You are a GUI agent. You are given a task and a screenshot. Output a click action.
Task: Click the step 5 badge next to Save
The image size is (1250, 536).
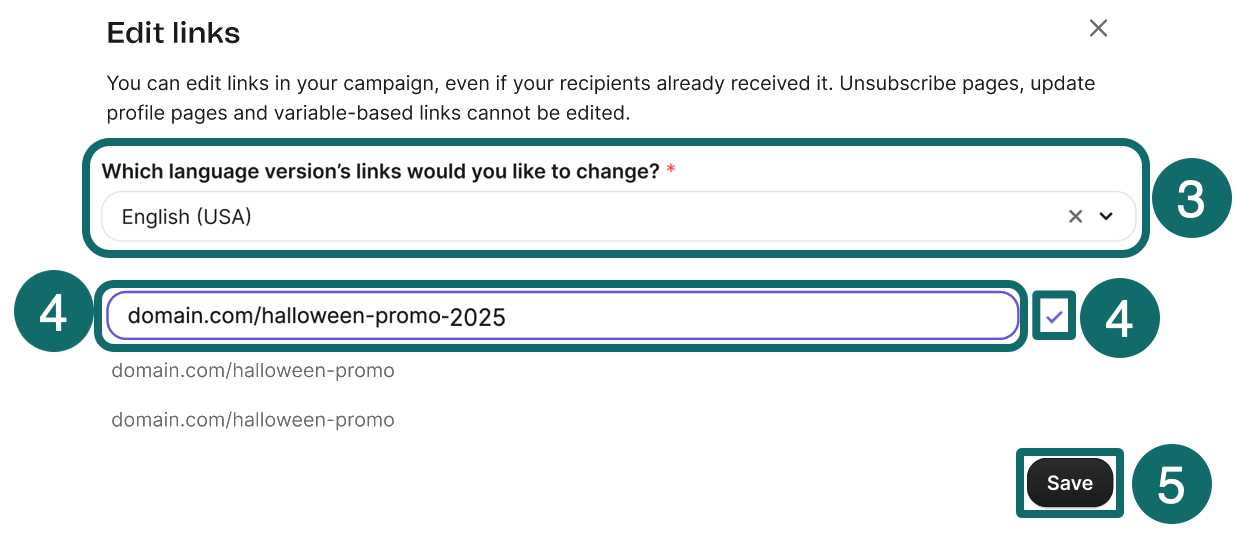click(1170, 485)
